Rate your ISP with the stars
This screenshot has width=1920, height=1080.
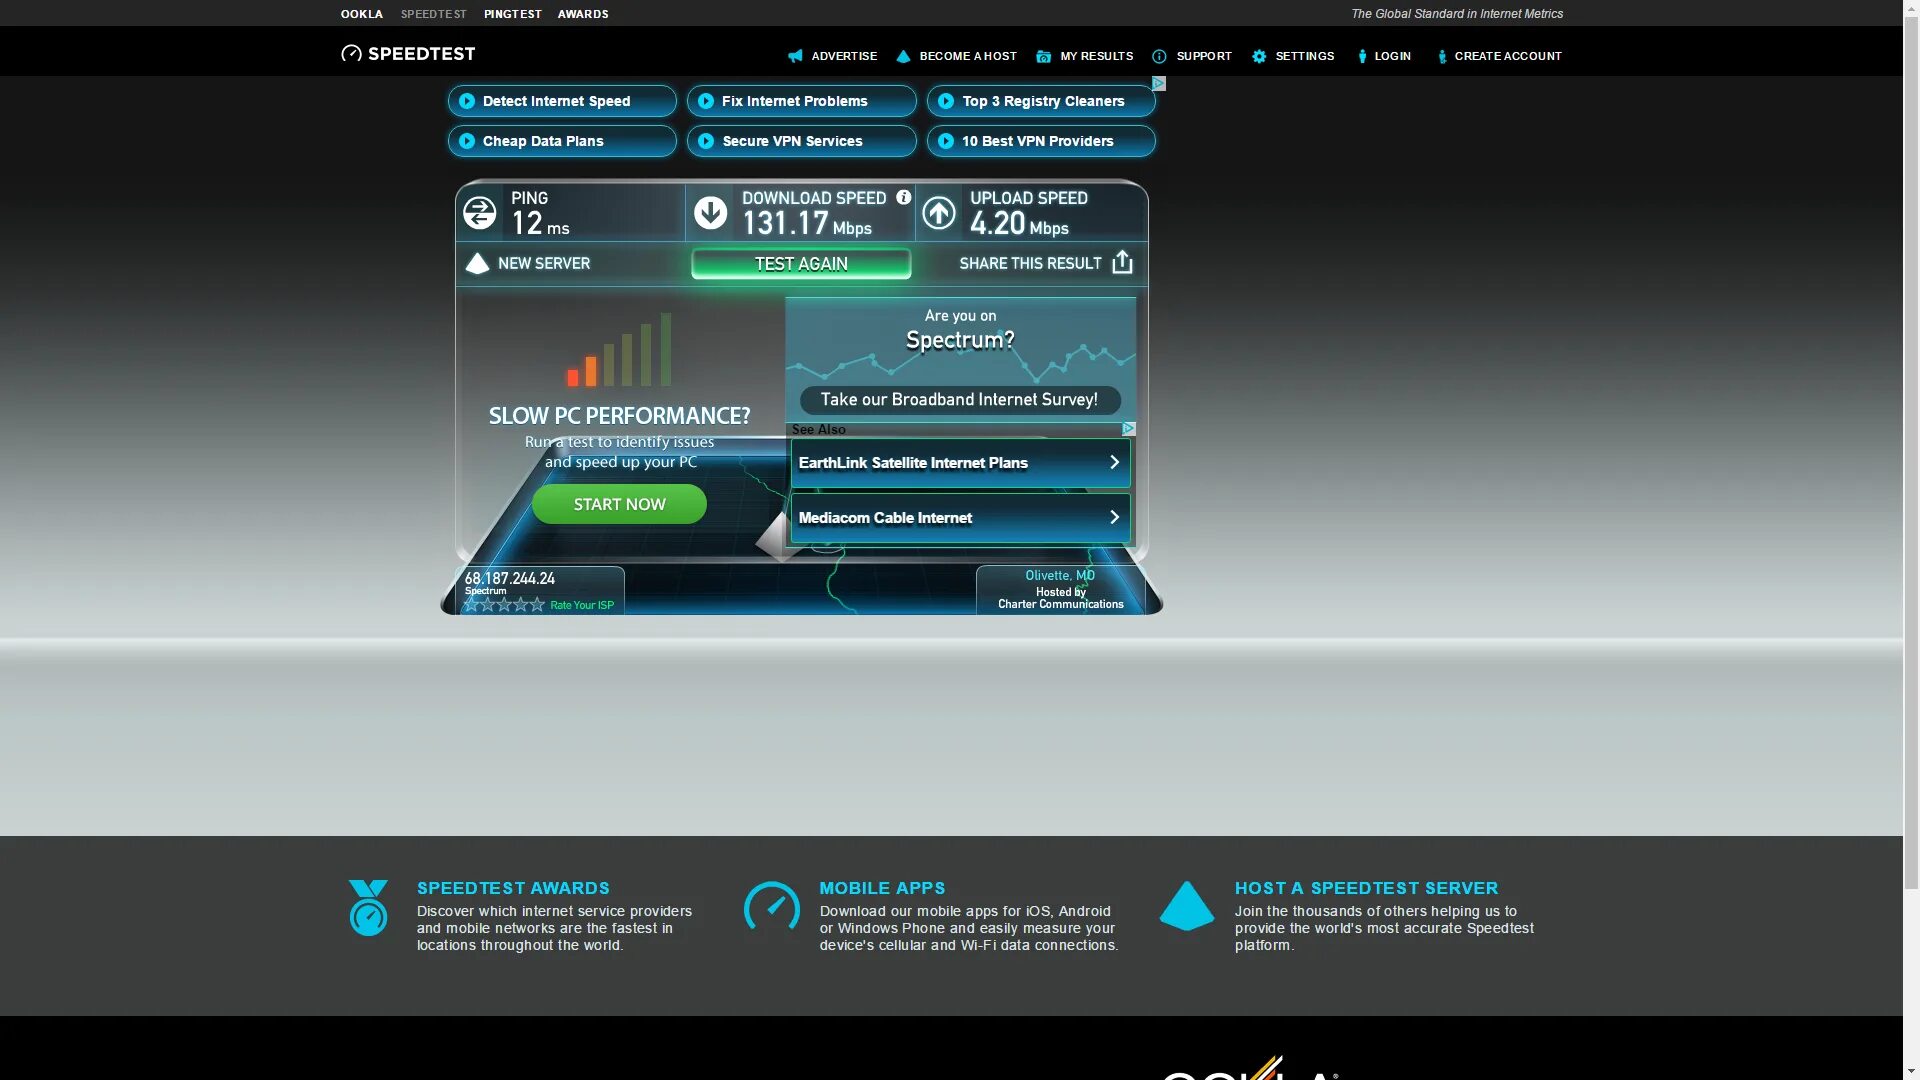tap(505, 605)
